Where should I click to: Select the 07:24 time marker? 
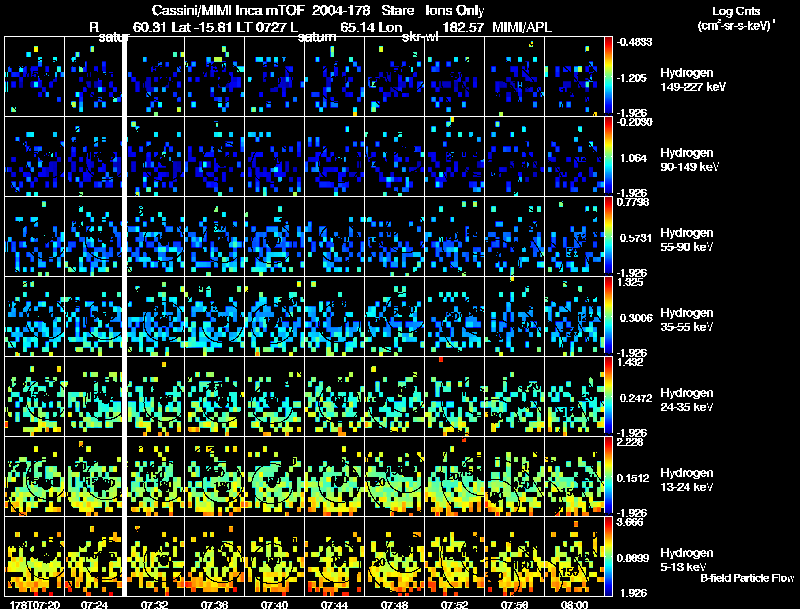click(94, 605)
